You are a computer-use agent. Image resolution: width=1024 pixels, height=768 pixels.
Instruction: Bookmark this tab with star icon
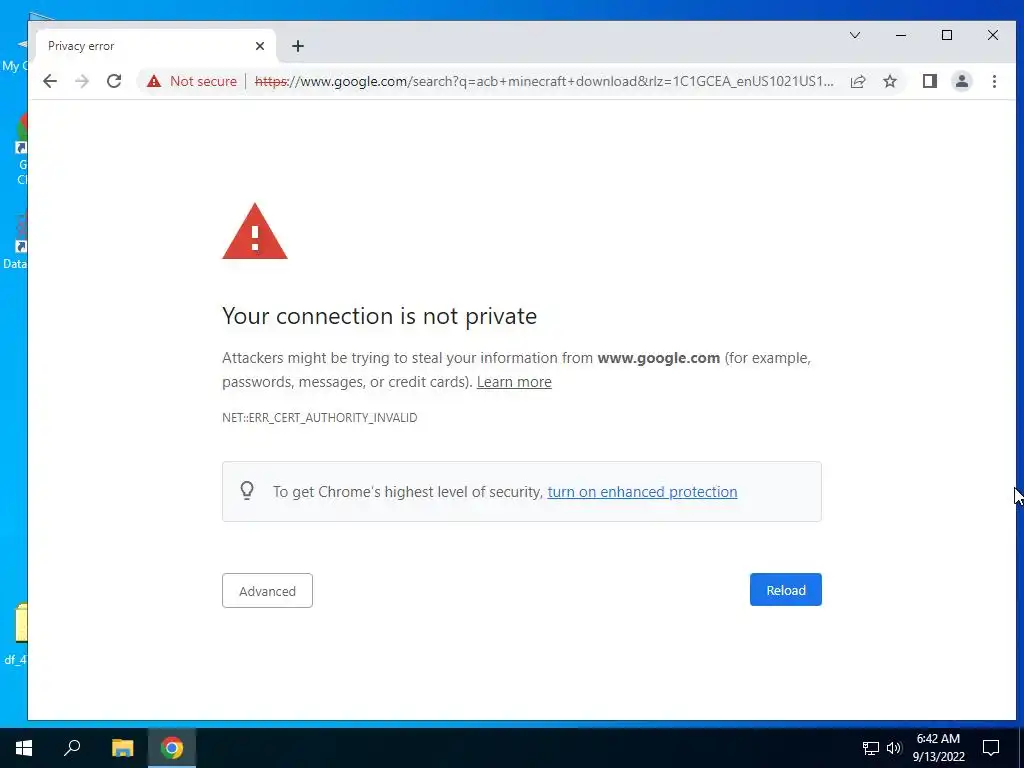tap(889, 81)
